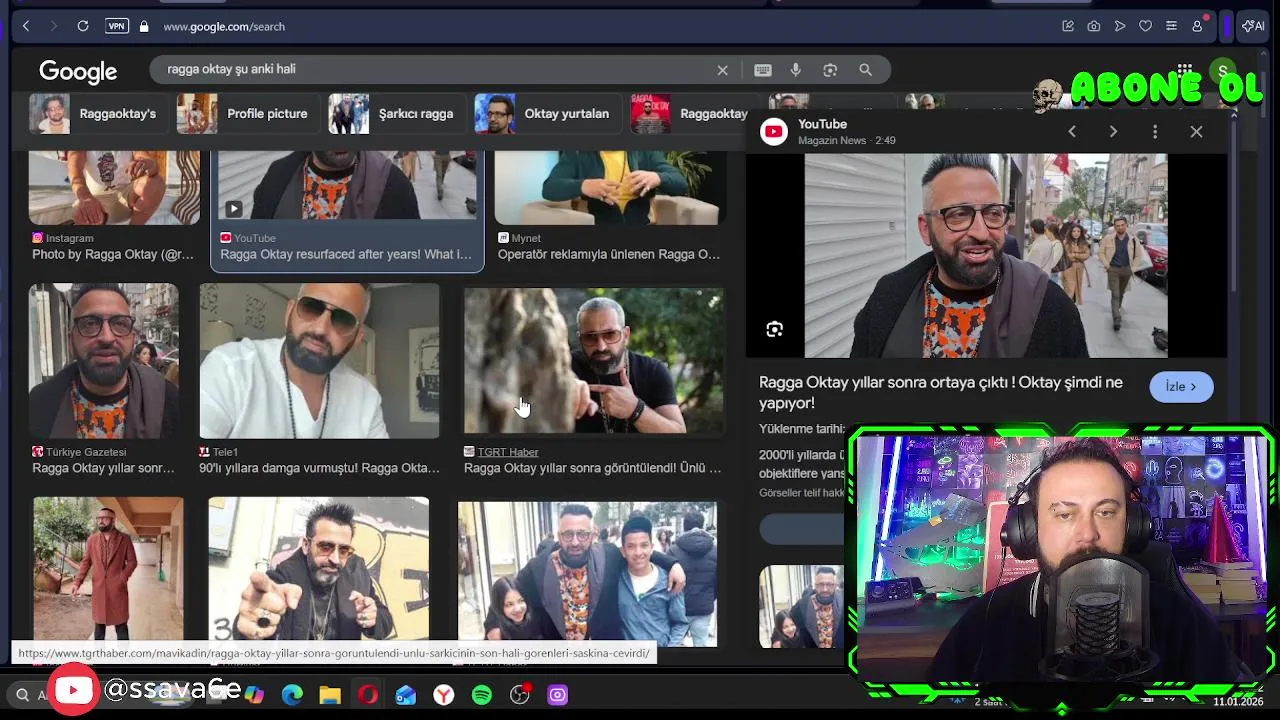Image resolution: width=1280 pixels, height=720 pixels.
Task: Click the large preview image
Action: click(x=986, y=255)
